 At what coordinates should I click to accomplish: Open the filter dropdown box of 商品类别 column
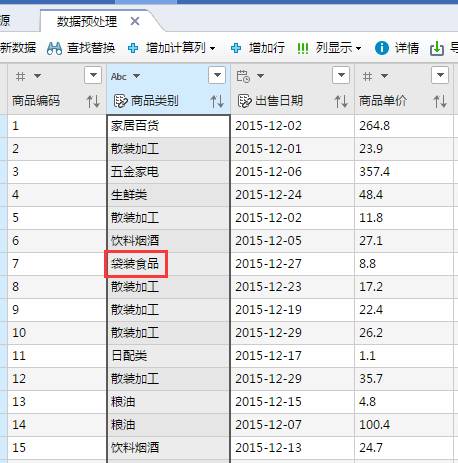[x=217, y=75]
